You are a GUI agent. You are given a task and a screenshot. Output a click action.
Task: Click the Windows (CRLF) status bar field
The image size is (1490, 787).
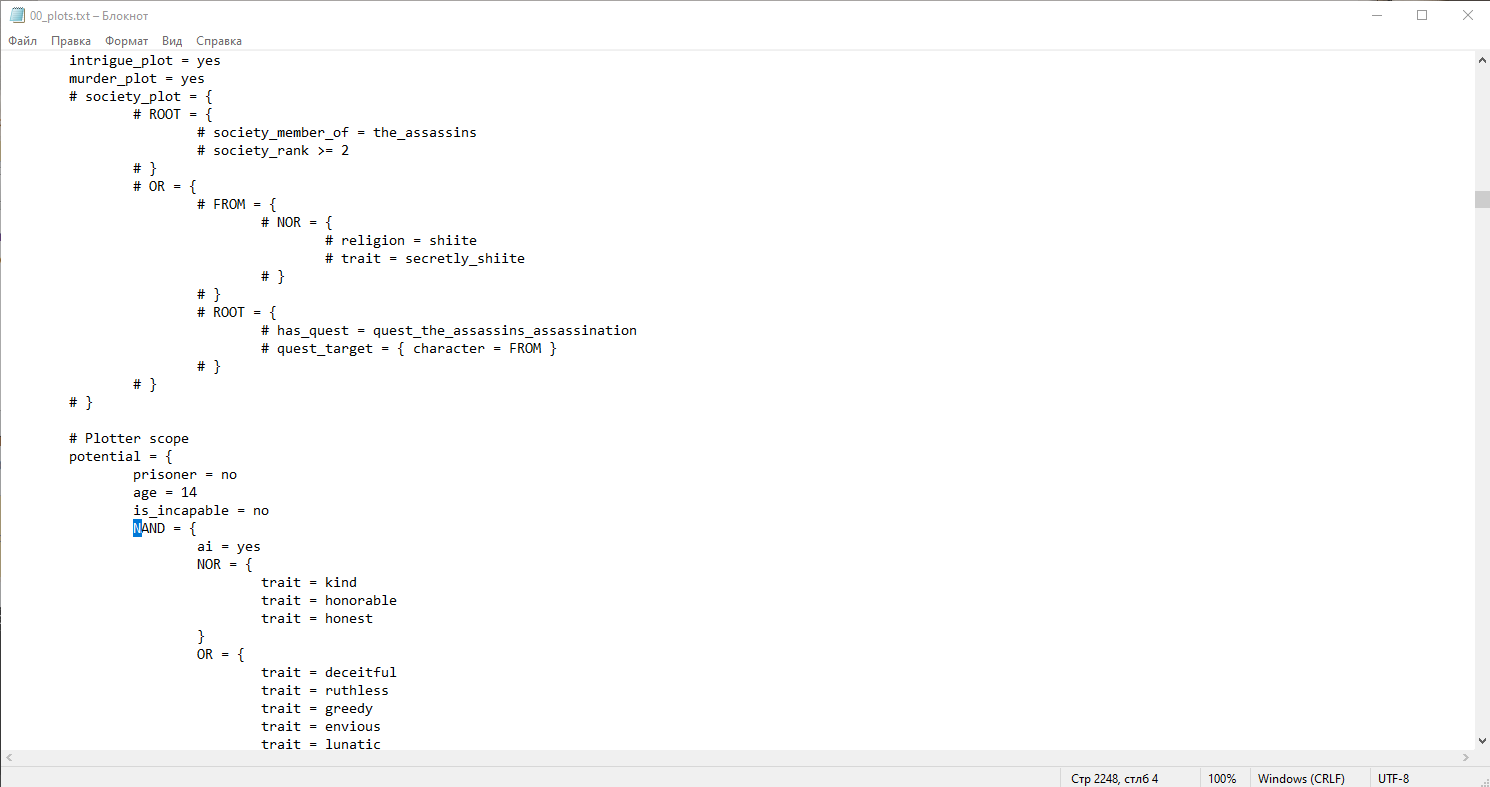[1300, 778]
